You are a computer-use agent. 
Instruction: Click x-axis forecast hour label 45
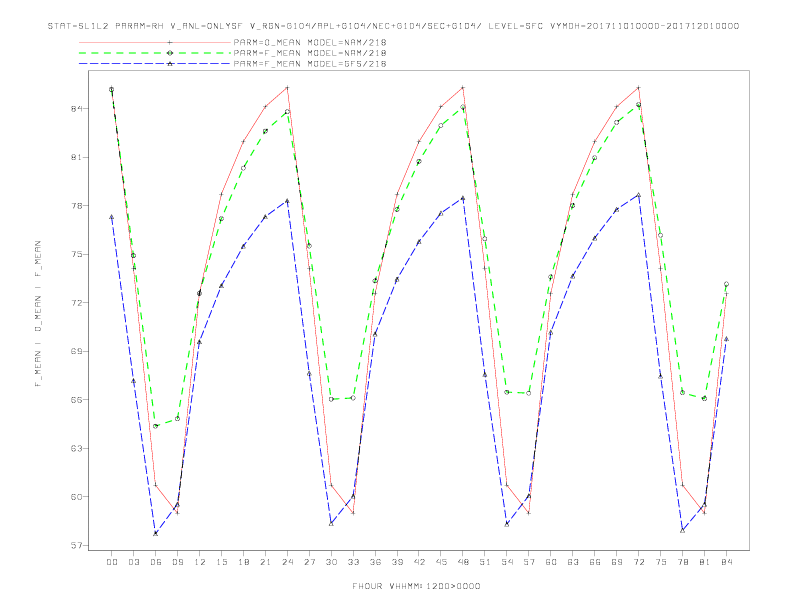(x=441, y=562)
